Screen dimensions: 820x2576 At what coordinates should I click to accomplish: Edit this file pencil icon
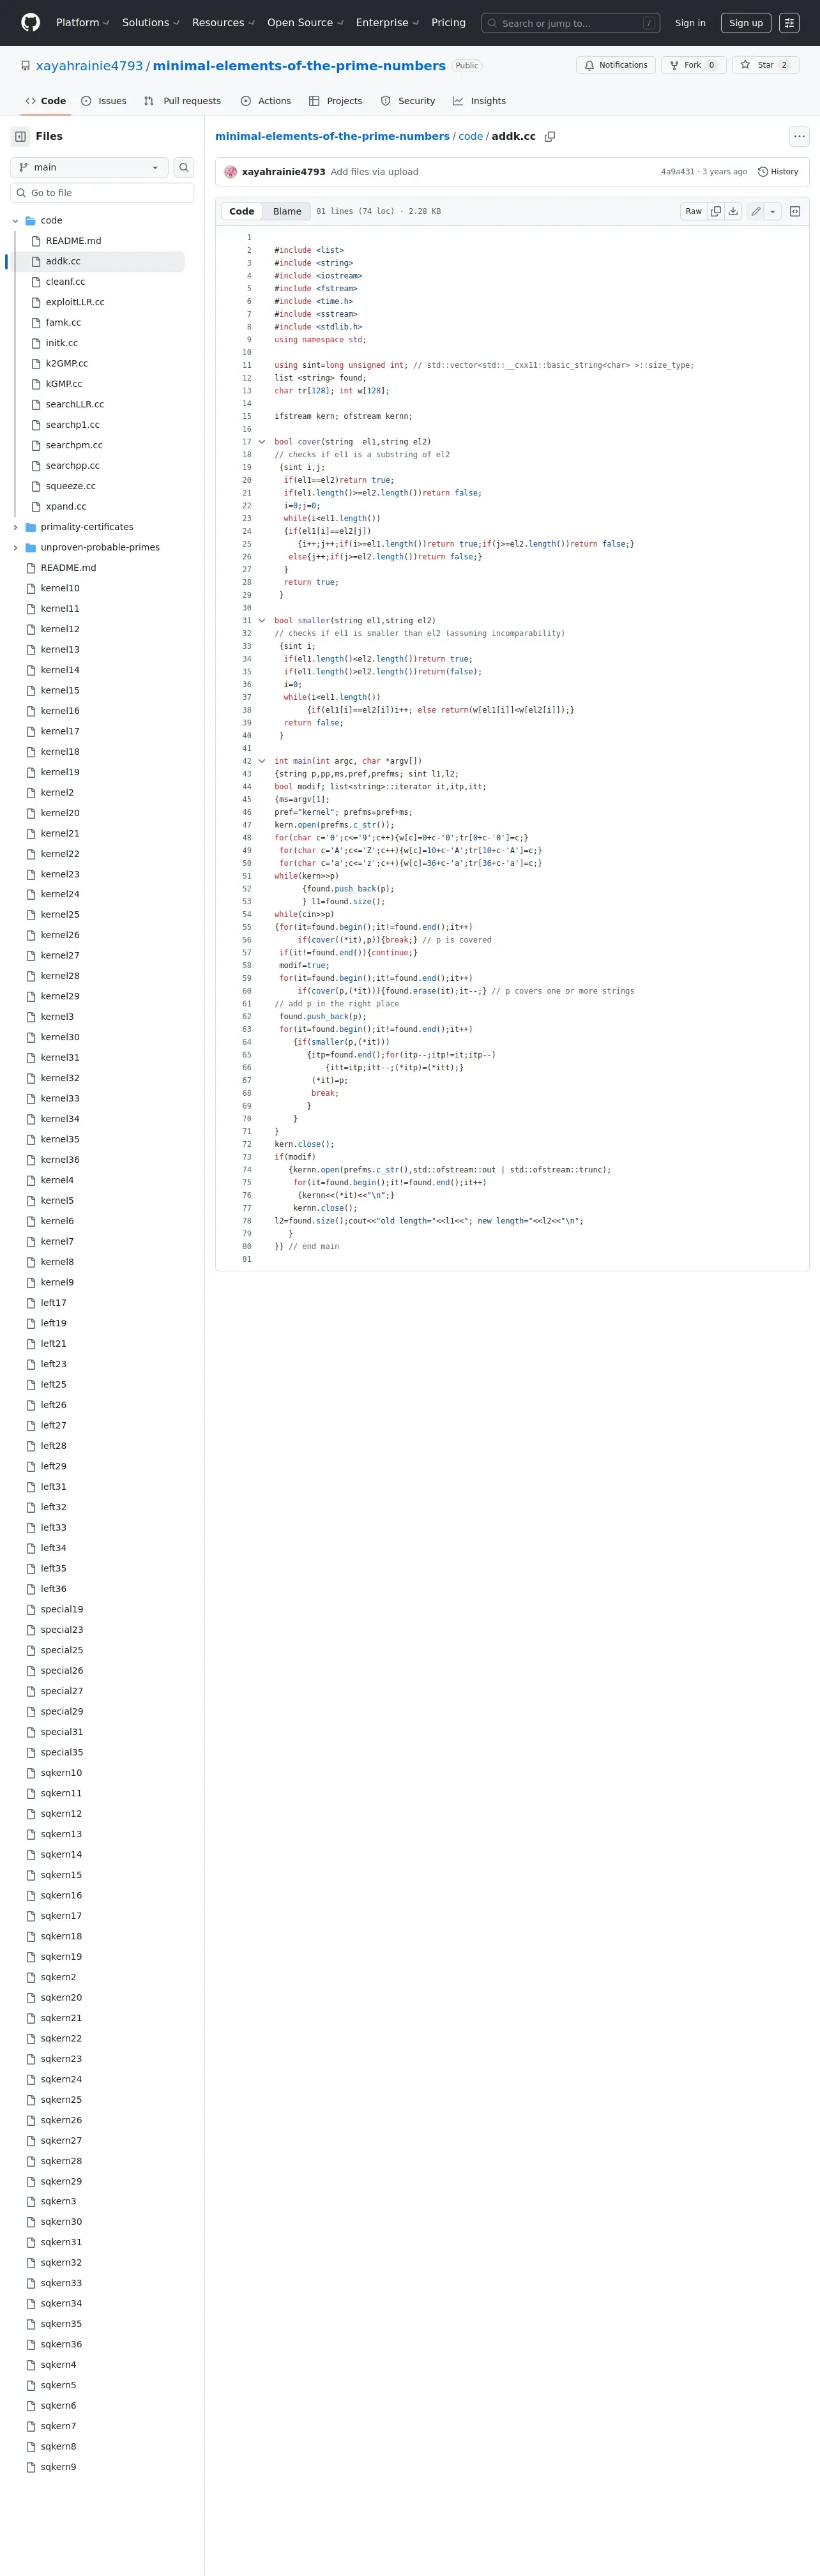[756, 211]
